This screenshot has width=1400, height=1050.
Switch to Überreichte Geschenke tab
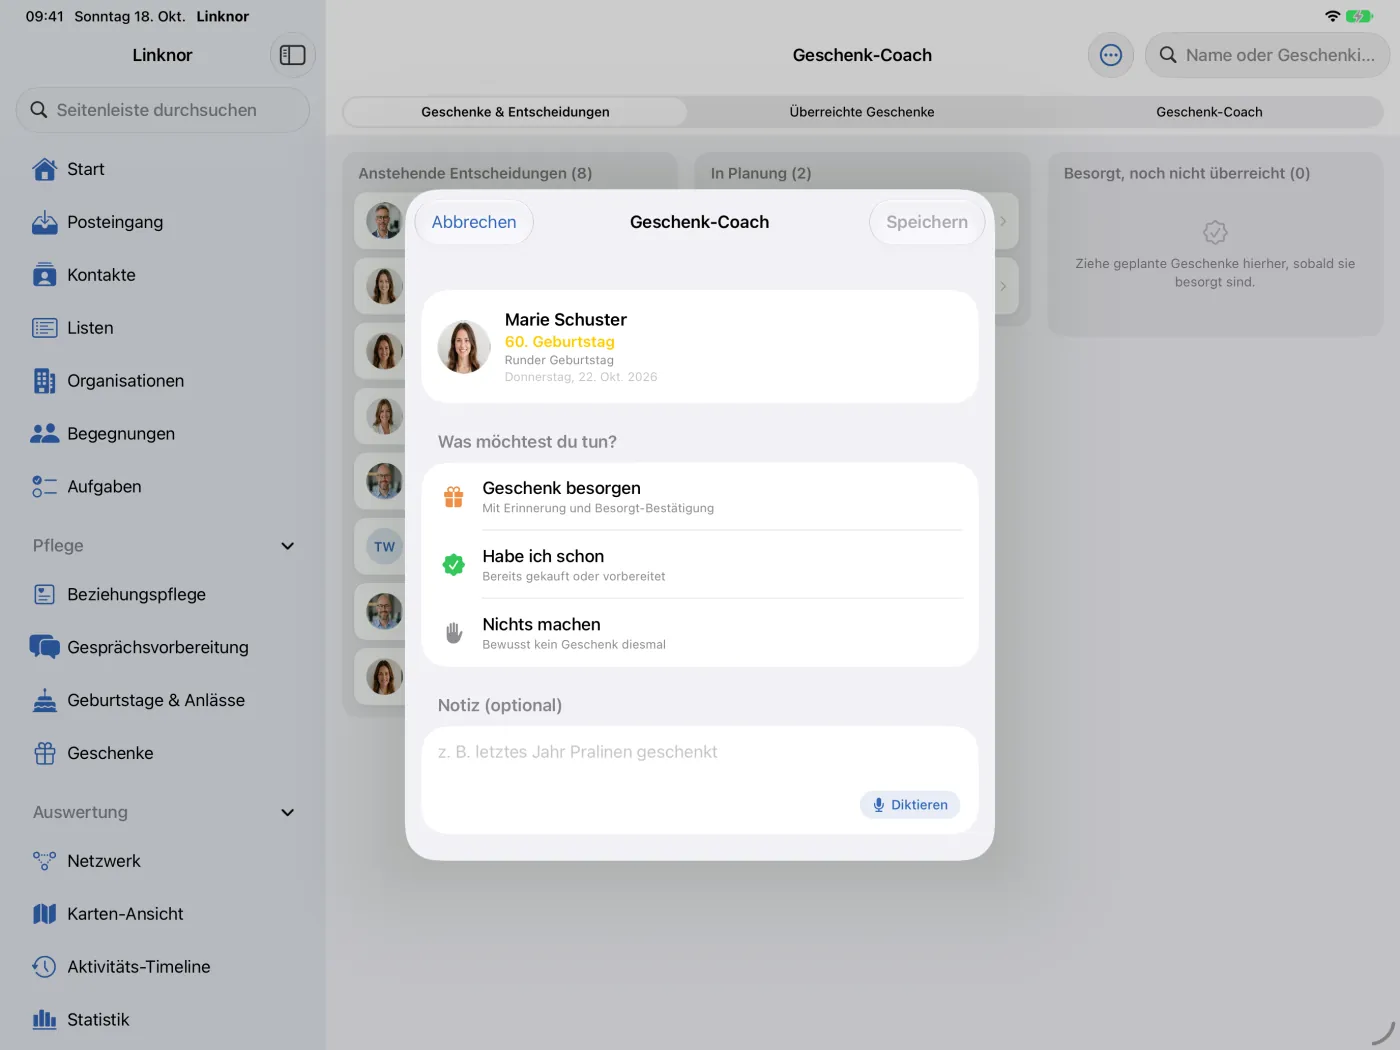[862, 112]
